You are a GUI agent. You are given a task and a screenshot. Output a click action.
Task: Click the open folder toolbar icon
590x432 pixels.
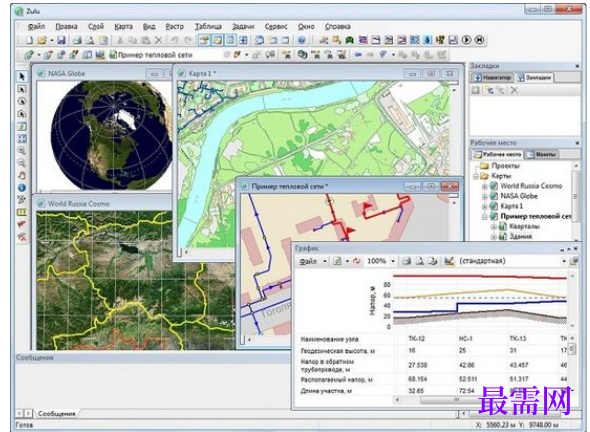point(42,40)
